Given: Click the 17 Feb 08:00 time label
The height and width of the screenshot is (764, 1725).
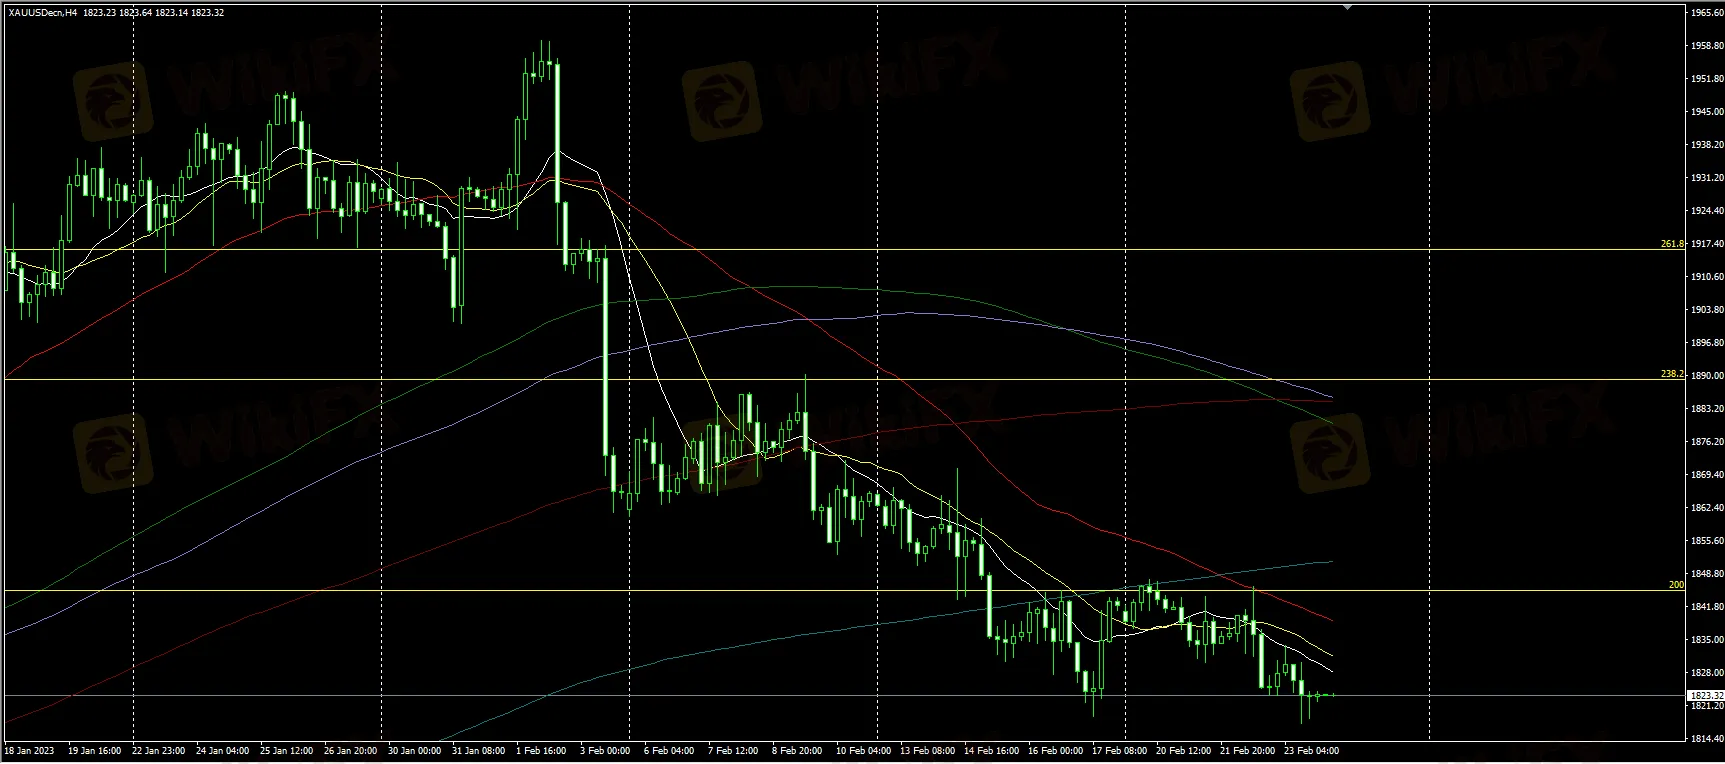Looking at the screenshot, I should tap(1119, 750).
